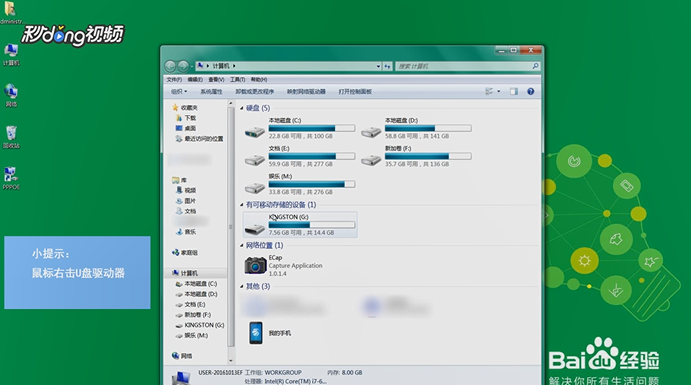Click the Forward navigation arrow button
Viewport: 691px width, 385px height.
[183, 66]
